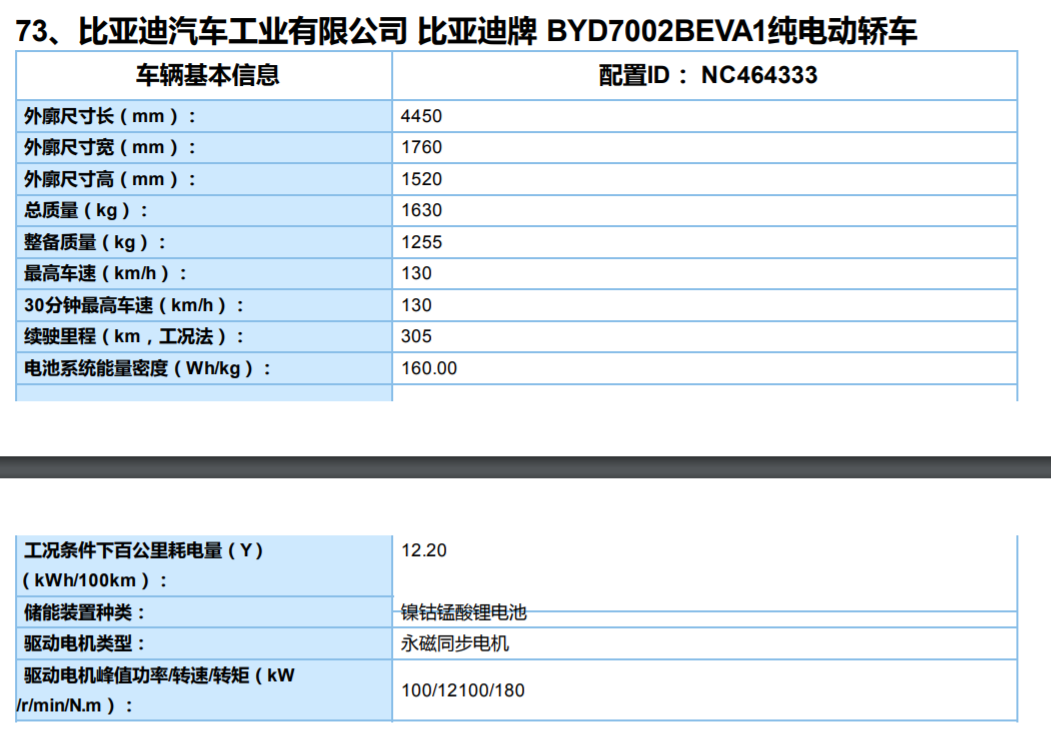
Task: Select the label '总质量（kg）：'
Action: click(x=87, y=210)
